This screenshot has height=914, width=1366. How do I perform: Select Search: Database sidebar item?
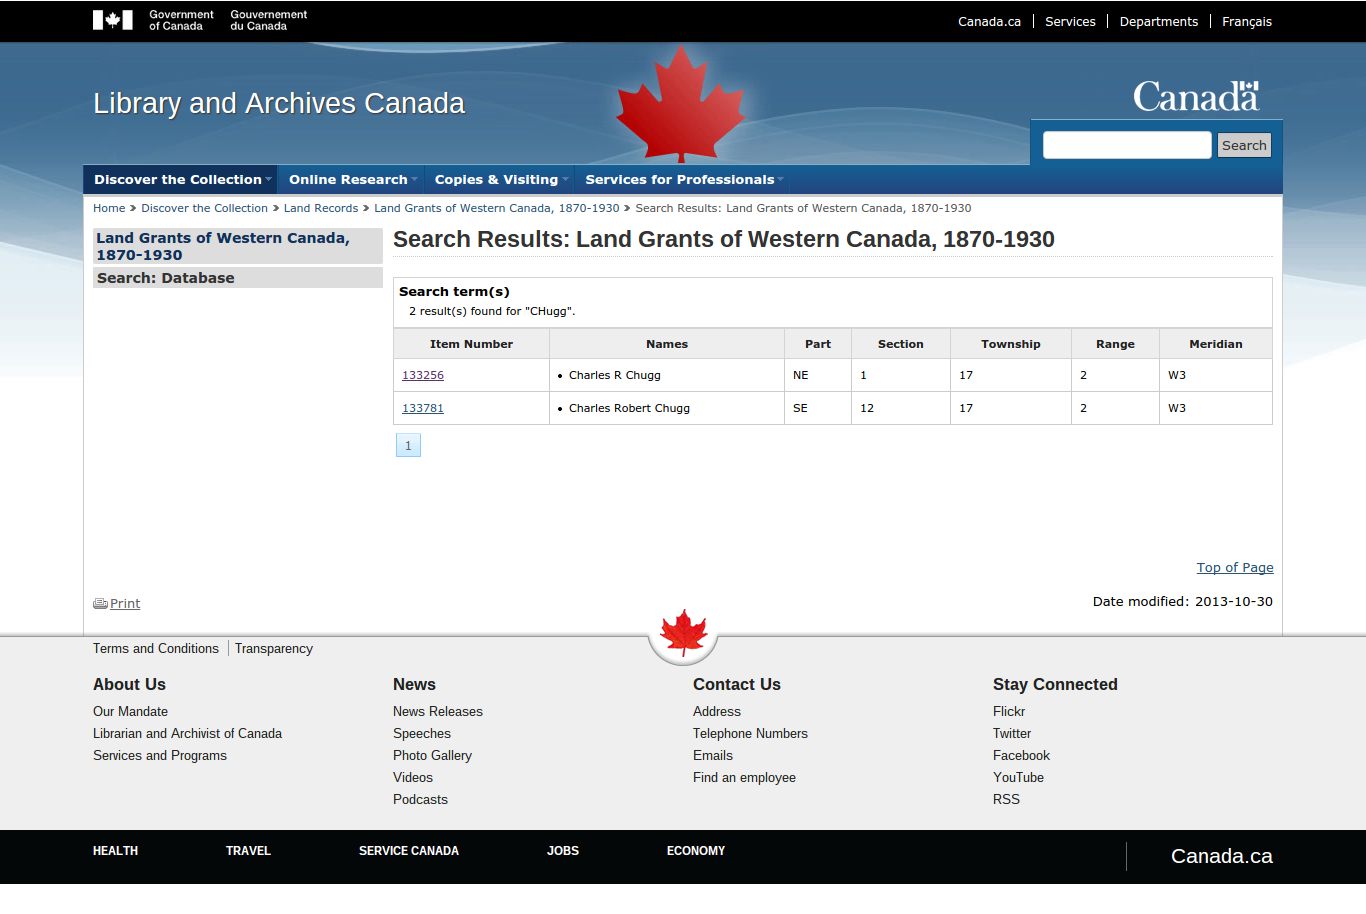click(x=238, y=278)
